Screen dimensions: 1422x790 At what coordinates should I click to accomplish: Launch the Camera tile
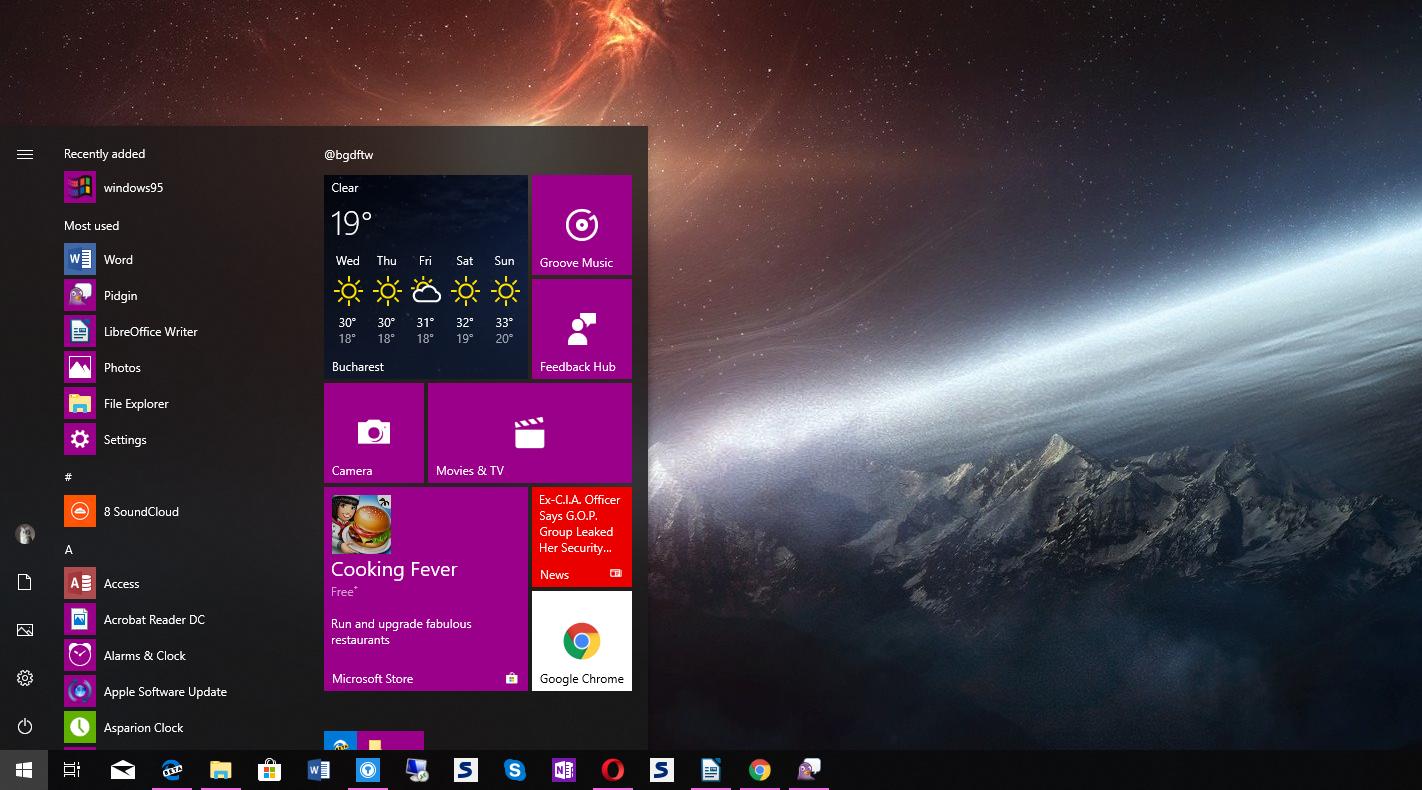pyautogui.click(x=374, y=433)
